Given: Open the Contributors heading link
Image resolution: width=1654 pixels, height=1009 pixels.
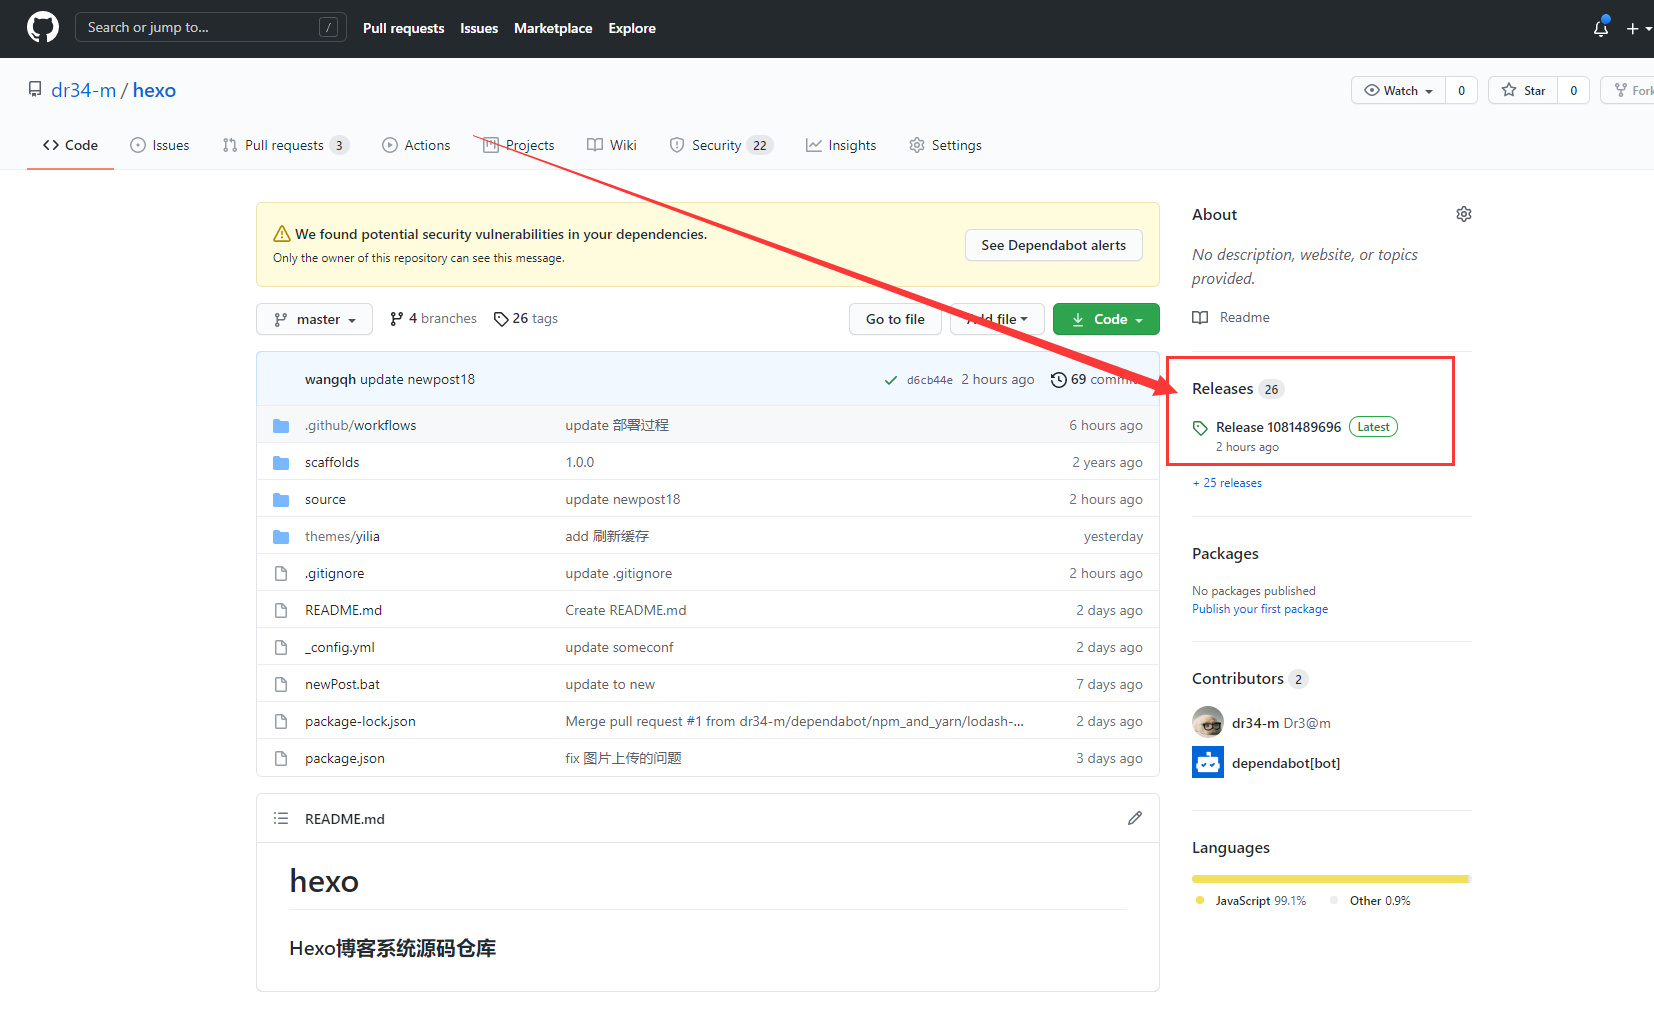Looking at the screenshot, I should (1238, 678).
